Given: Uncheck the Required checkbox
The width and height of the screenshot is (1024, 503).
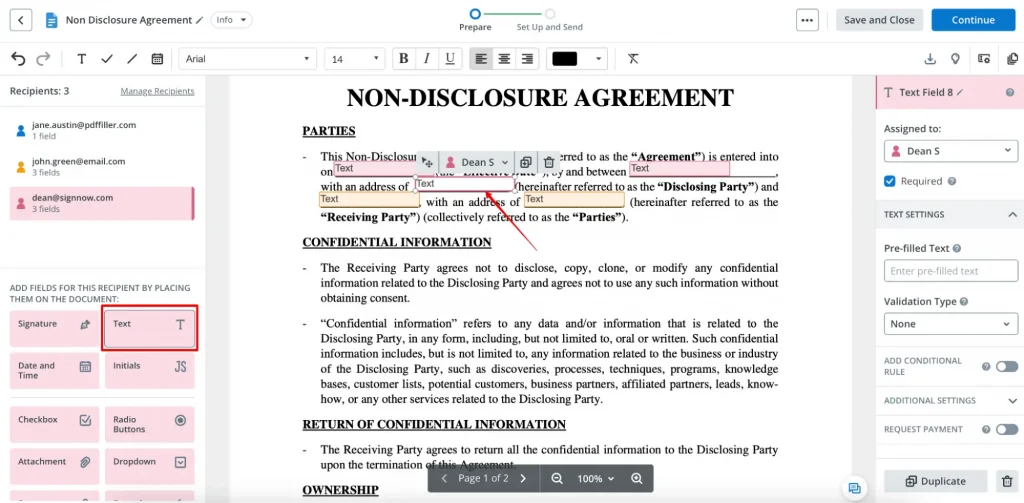Looking at the screenshot, I should (890, 181).
